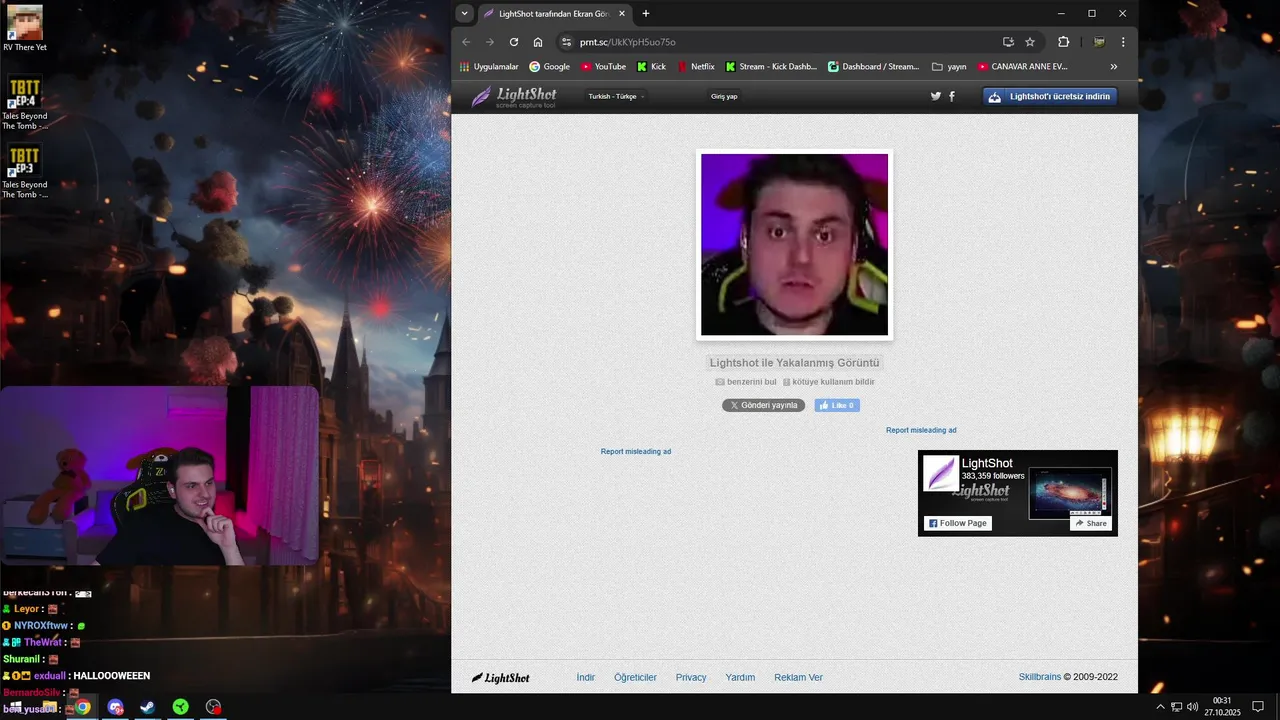Screen dimensions: 1280x720
Task: Open LightShot name in the Facebook widget
Action: coord(987,463)
